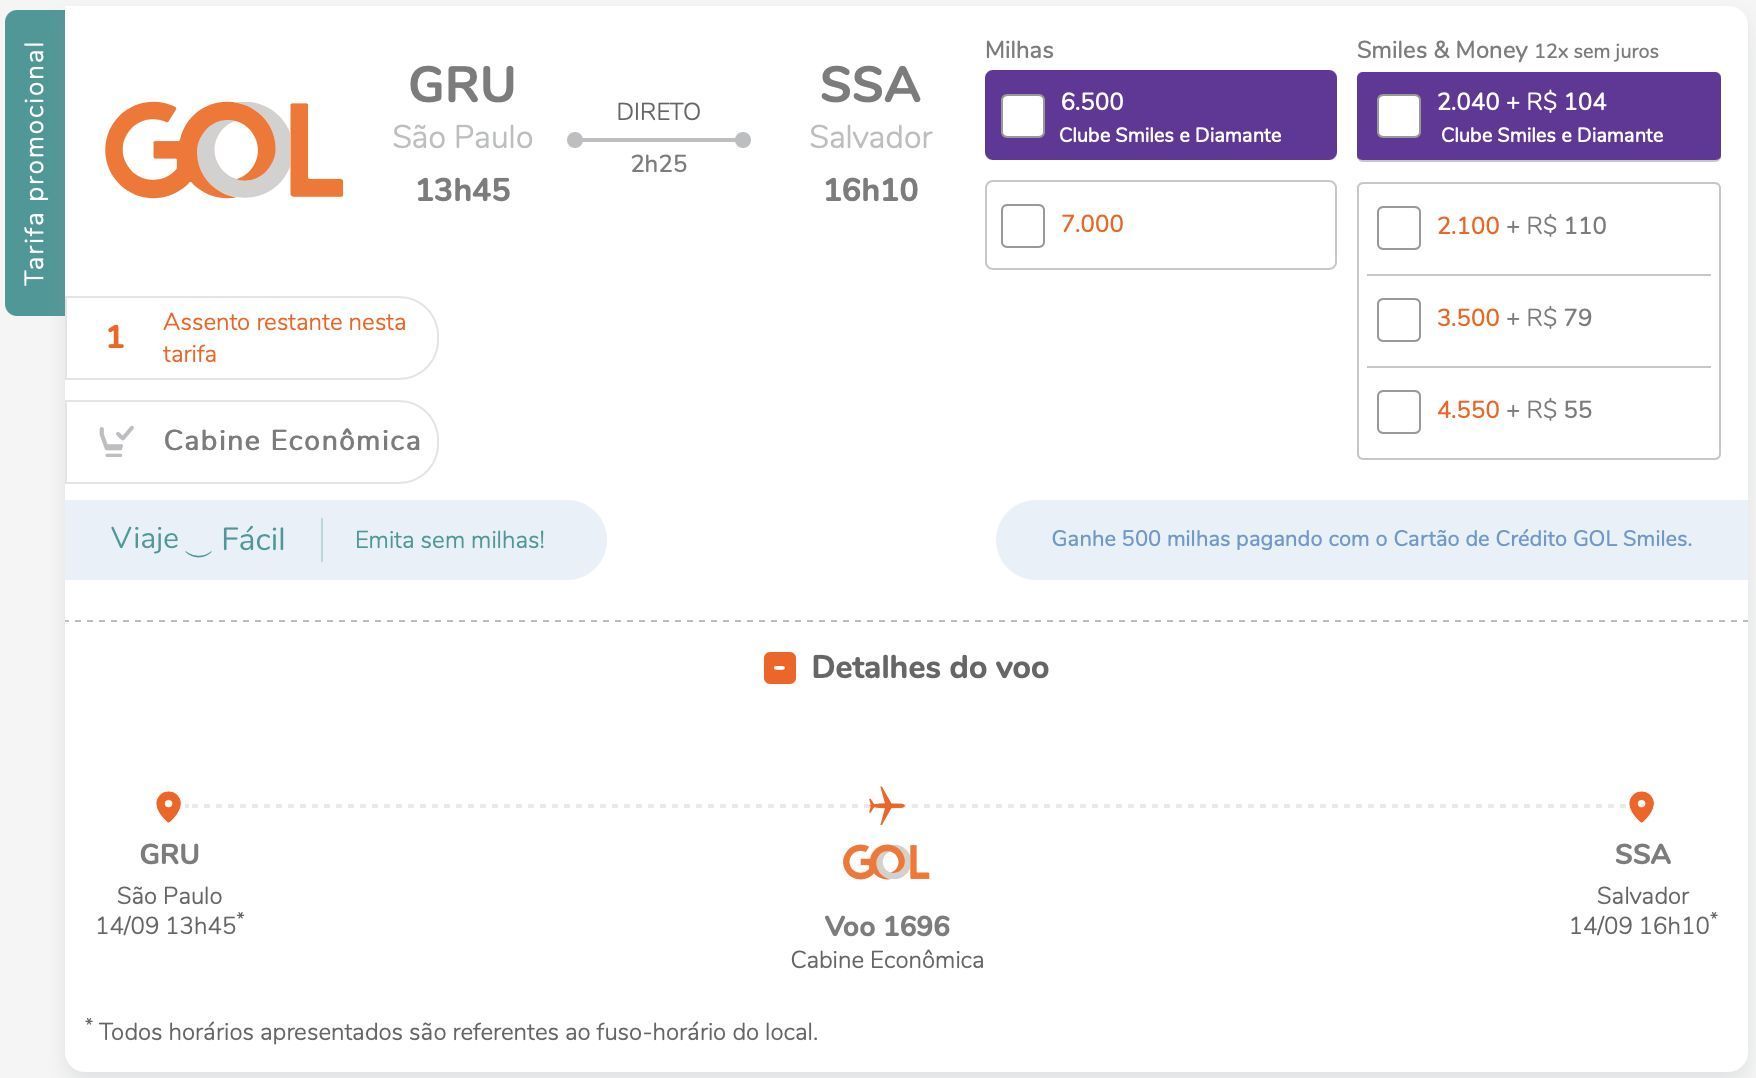
Task: Choose the 3.500 + R$ 79 fare
Action: (1399, 320)
